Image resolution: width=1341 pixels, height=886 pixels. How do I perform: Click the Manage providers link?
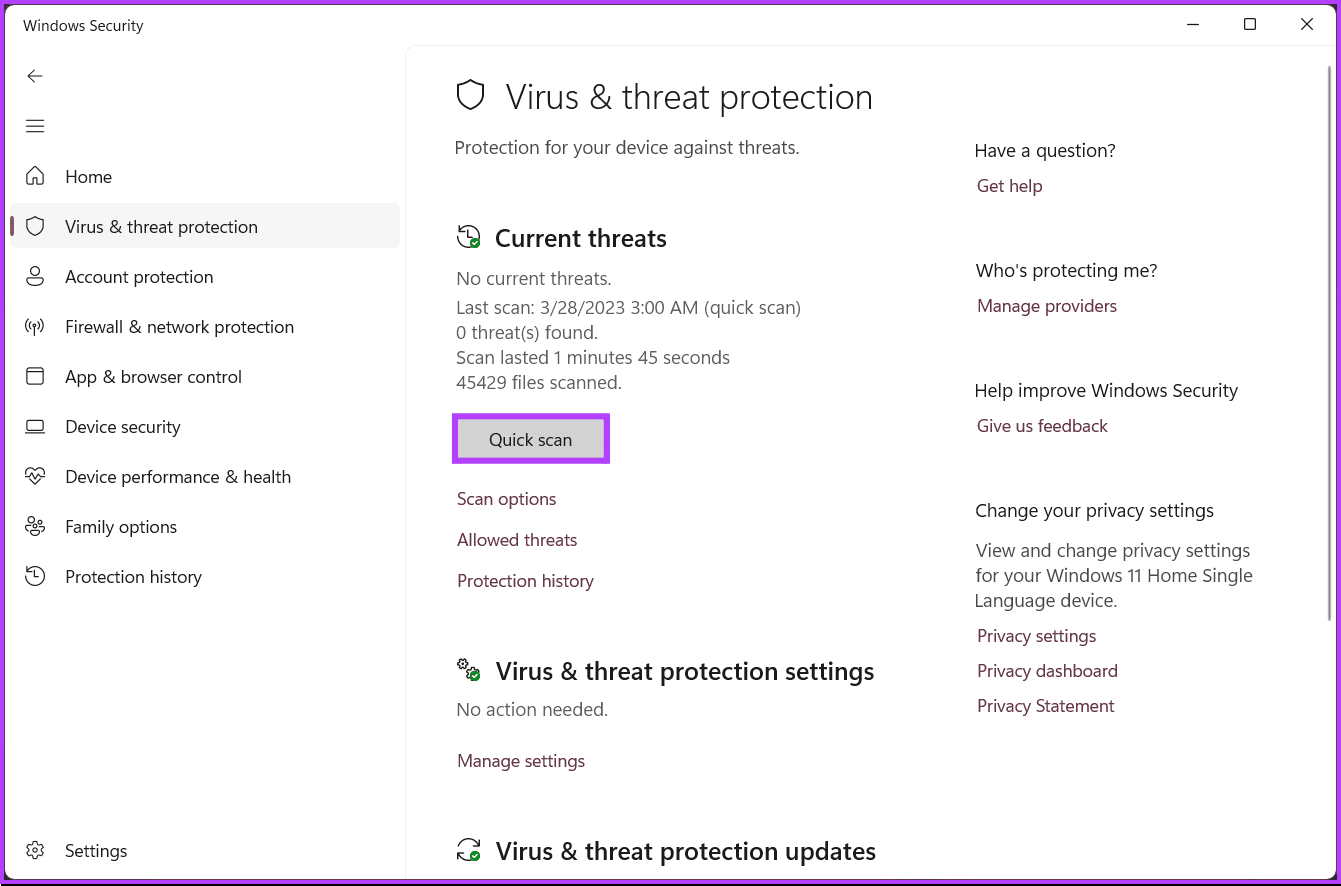[1047, 306]
